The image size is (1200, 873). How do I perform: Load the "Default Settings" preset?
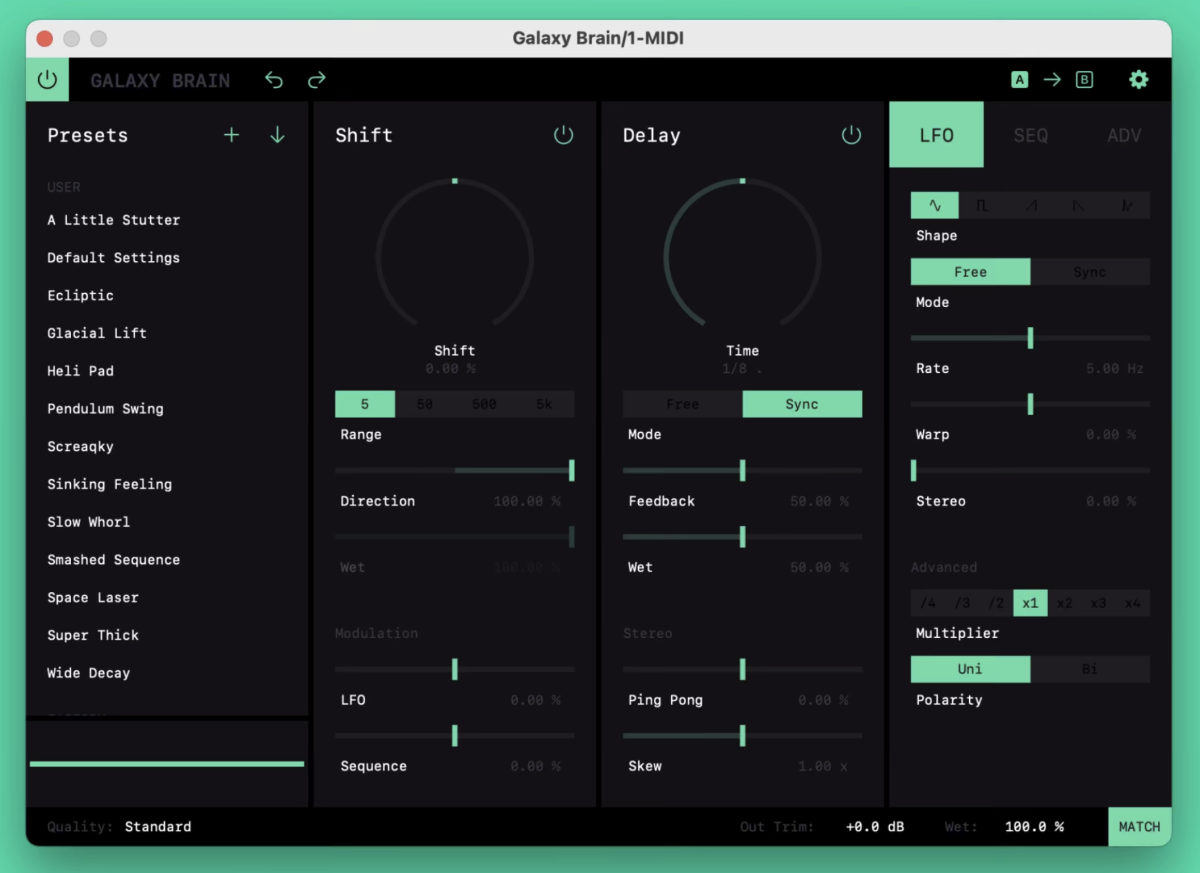coord(114,258)
